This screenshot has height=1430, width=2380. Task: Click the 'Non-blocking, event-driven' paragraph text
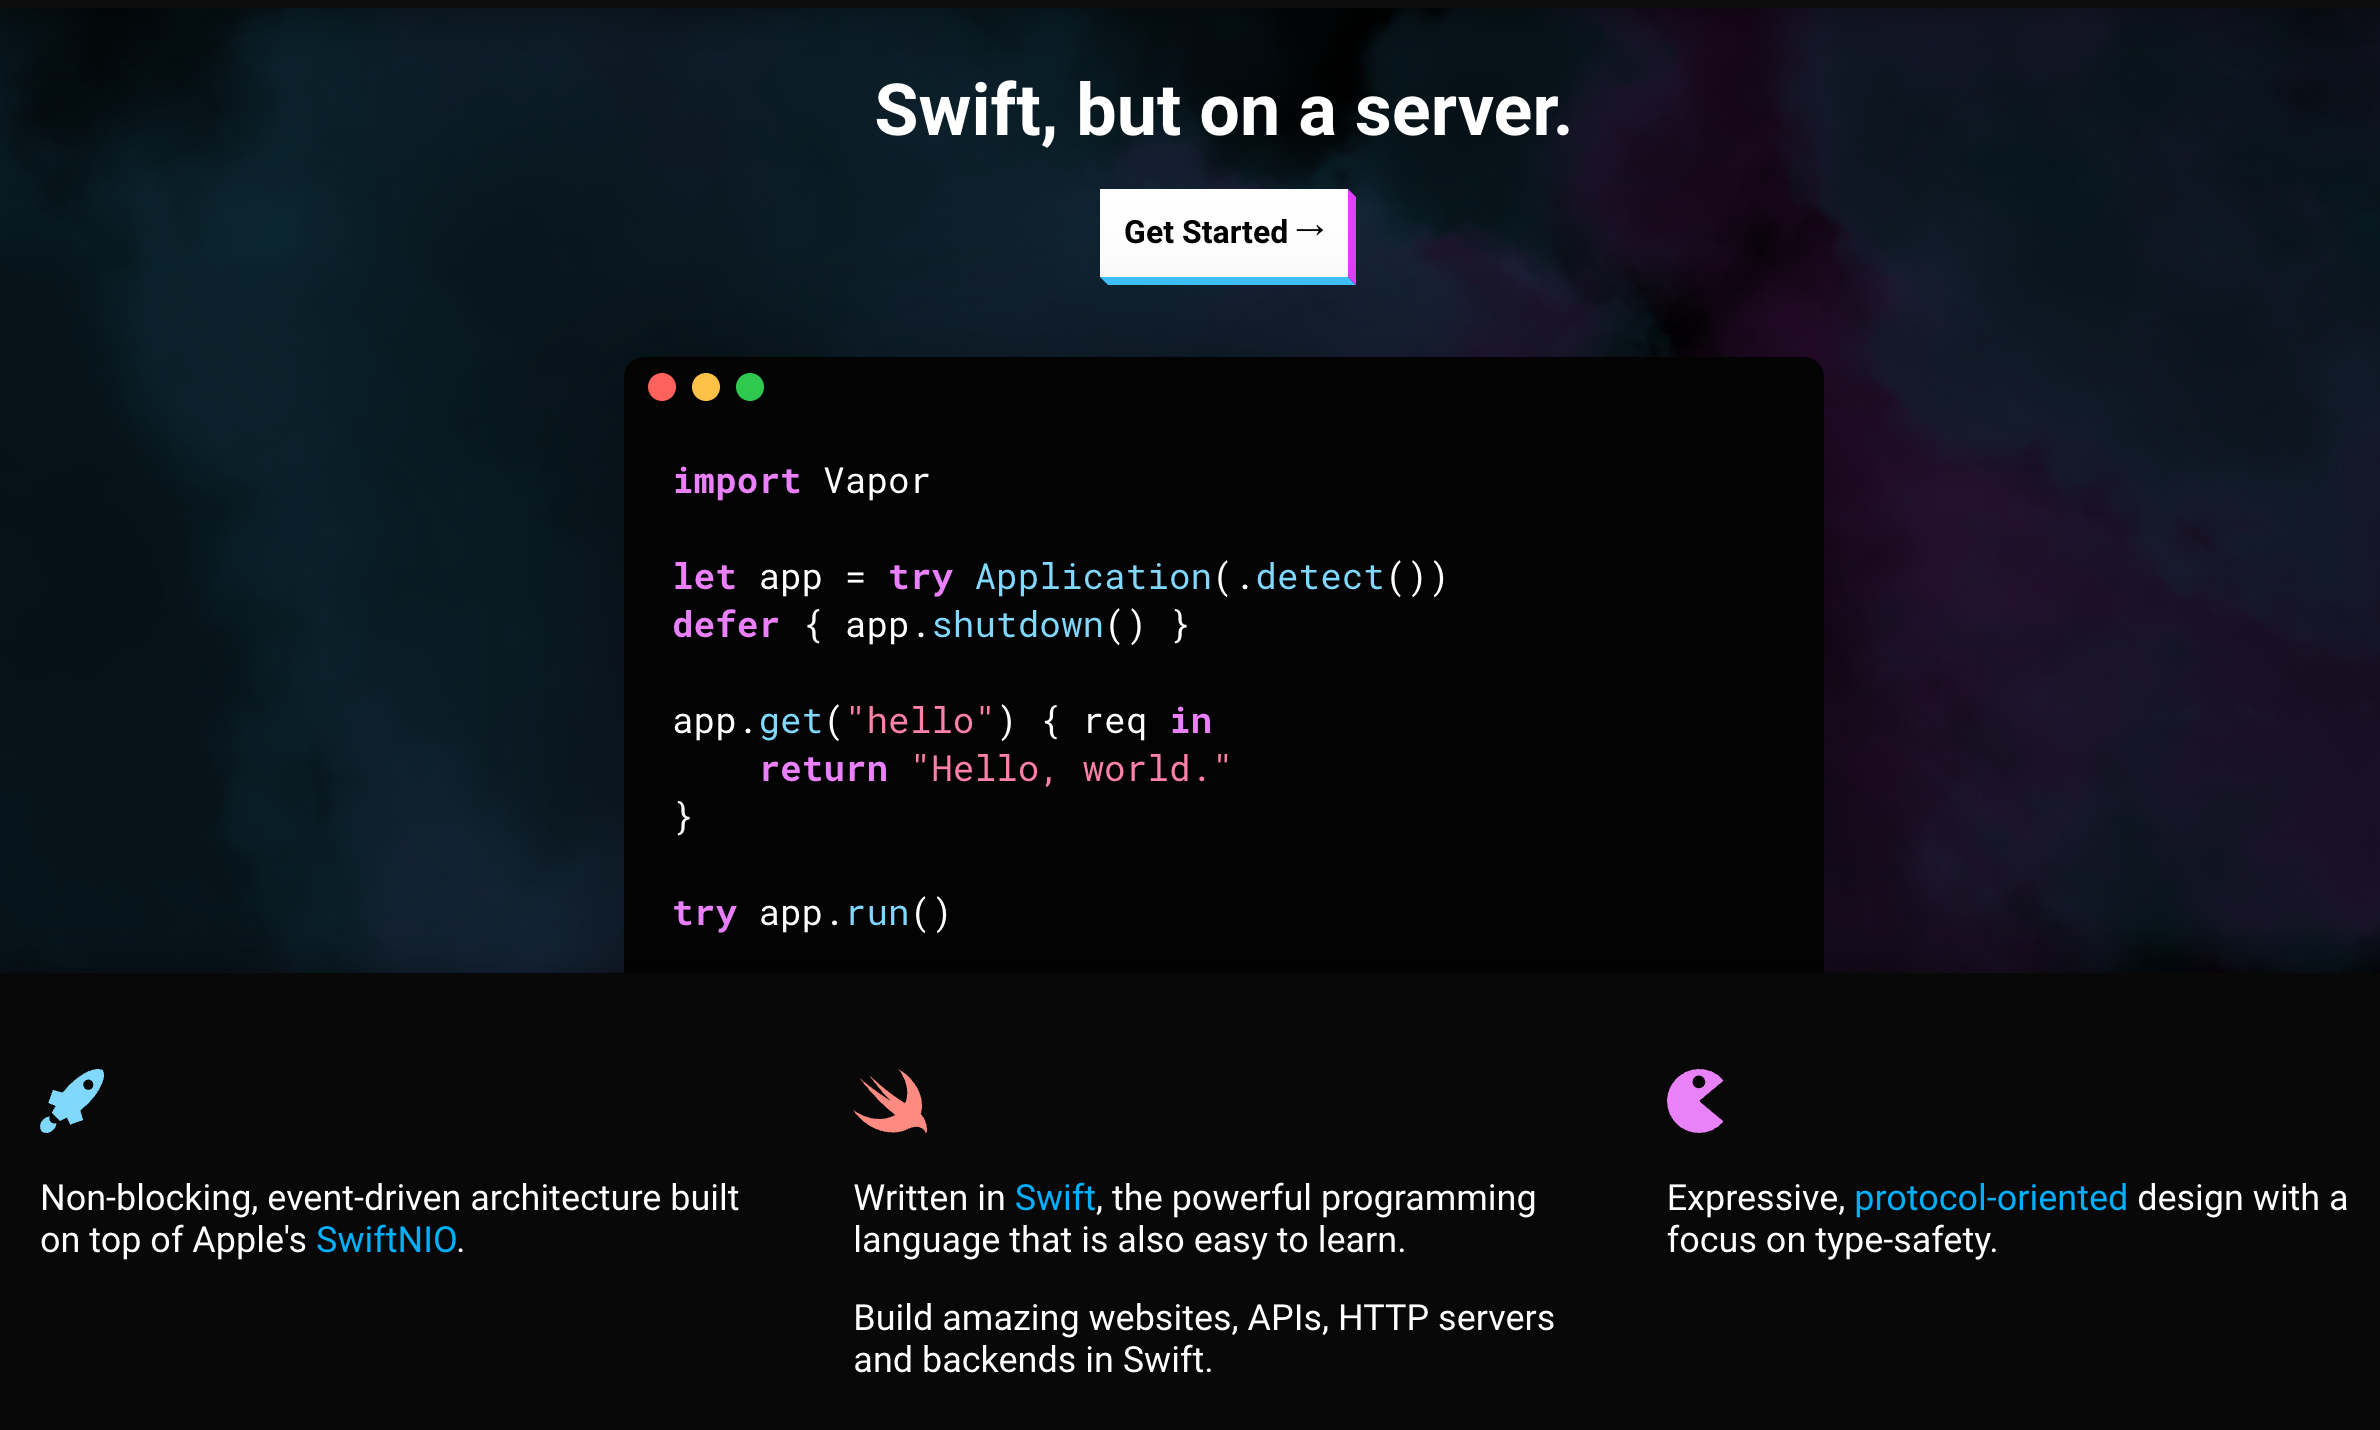click(x=389, y=1198)
